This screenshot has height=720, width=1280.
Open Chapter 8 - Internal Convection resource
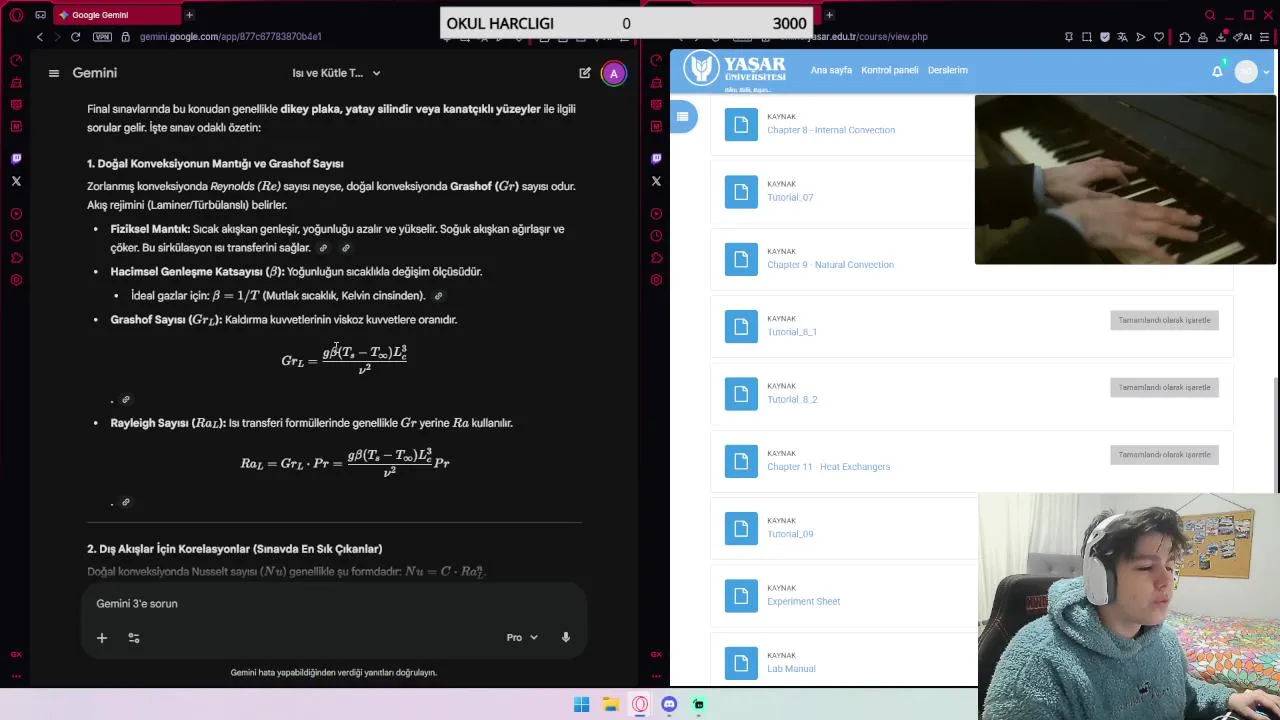(x=831, y=130)
